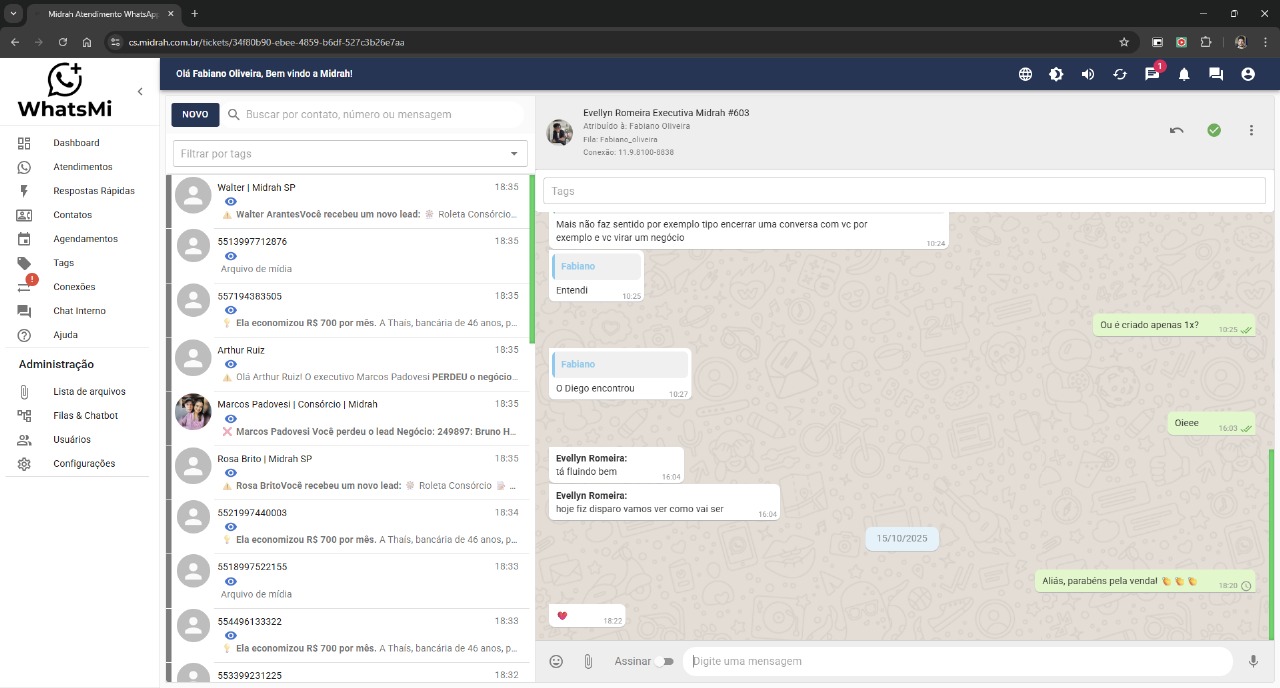Screen dimensions: 1280x688
Task: Click eye icon on Arthur Ruiz ticket
Action: pos(231,365)
